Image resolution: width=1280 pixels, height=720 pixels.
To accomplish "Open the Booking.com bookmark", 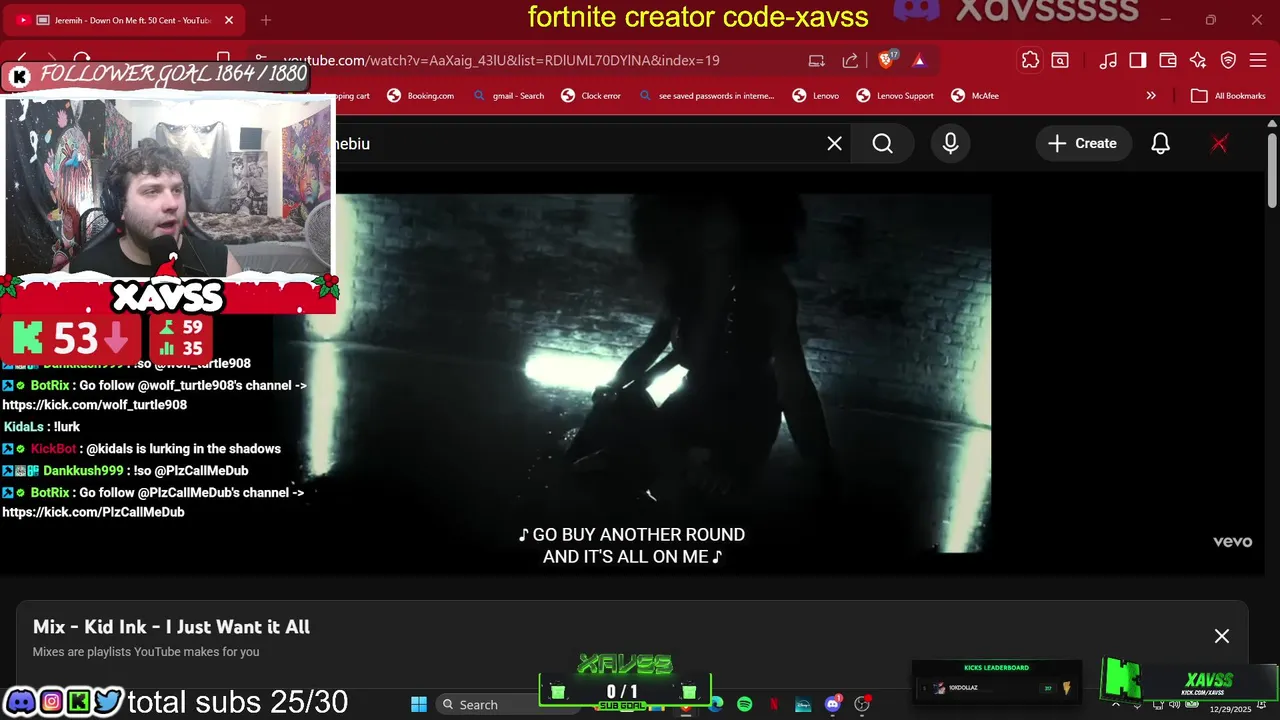I will [x=421, y=96].
